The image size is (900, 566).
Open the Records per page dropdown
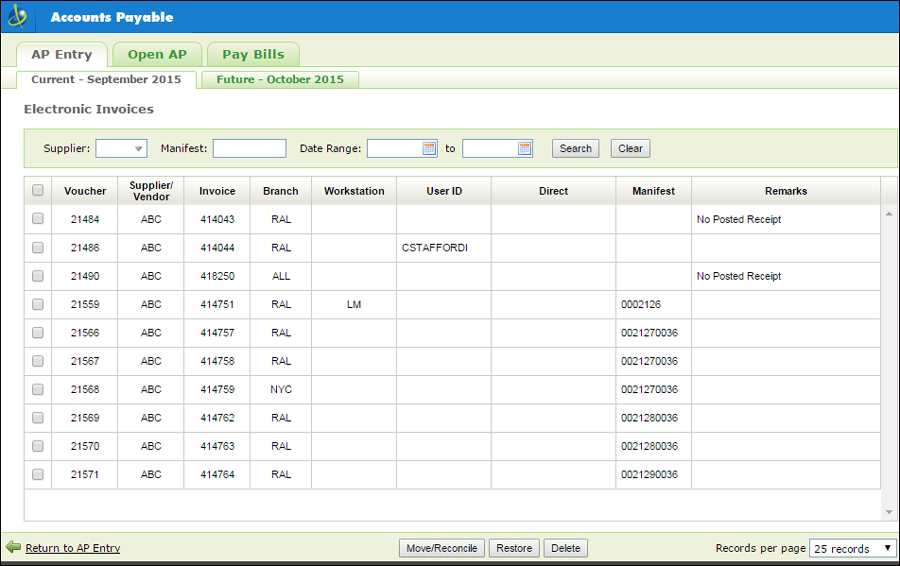pyautogui.click(x=853, y=548)
